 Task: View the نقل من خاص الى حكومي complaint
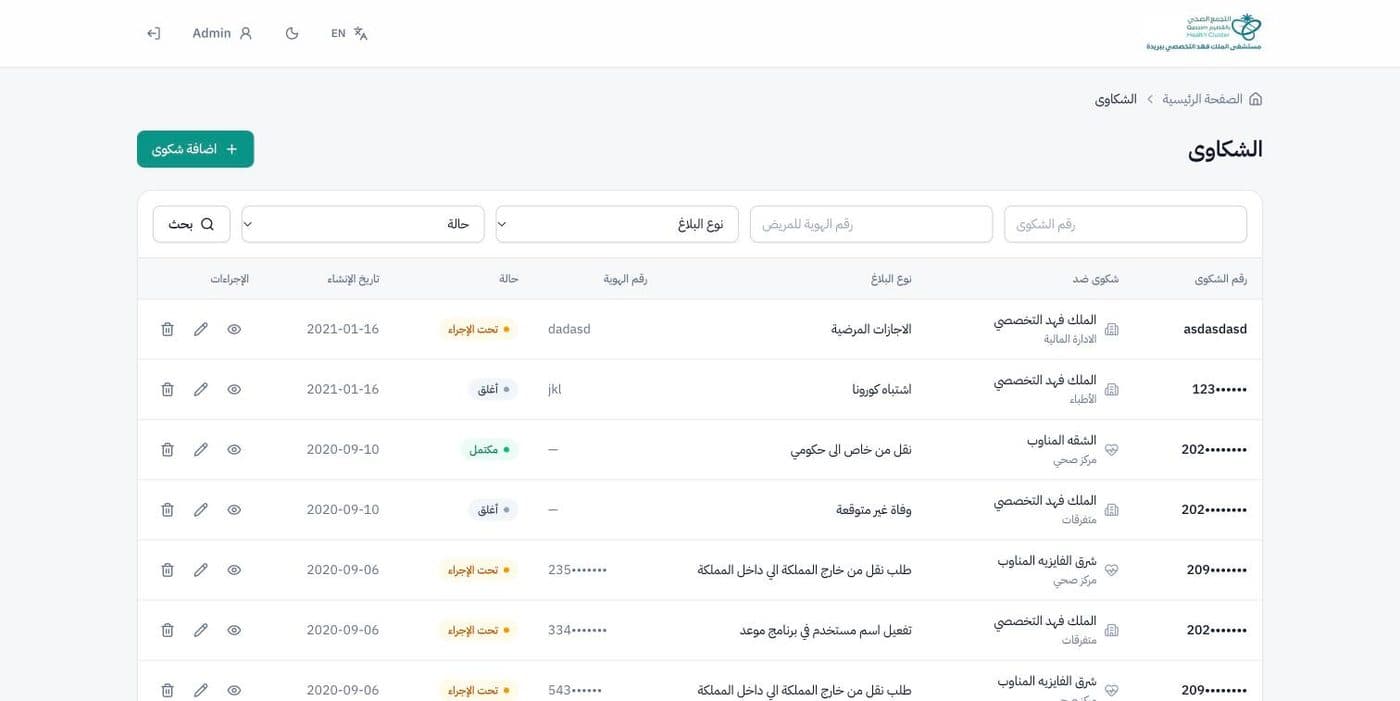coord(234,450)
